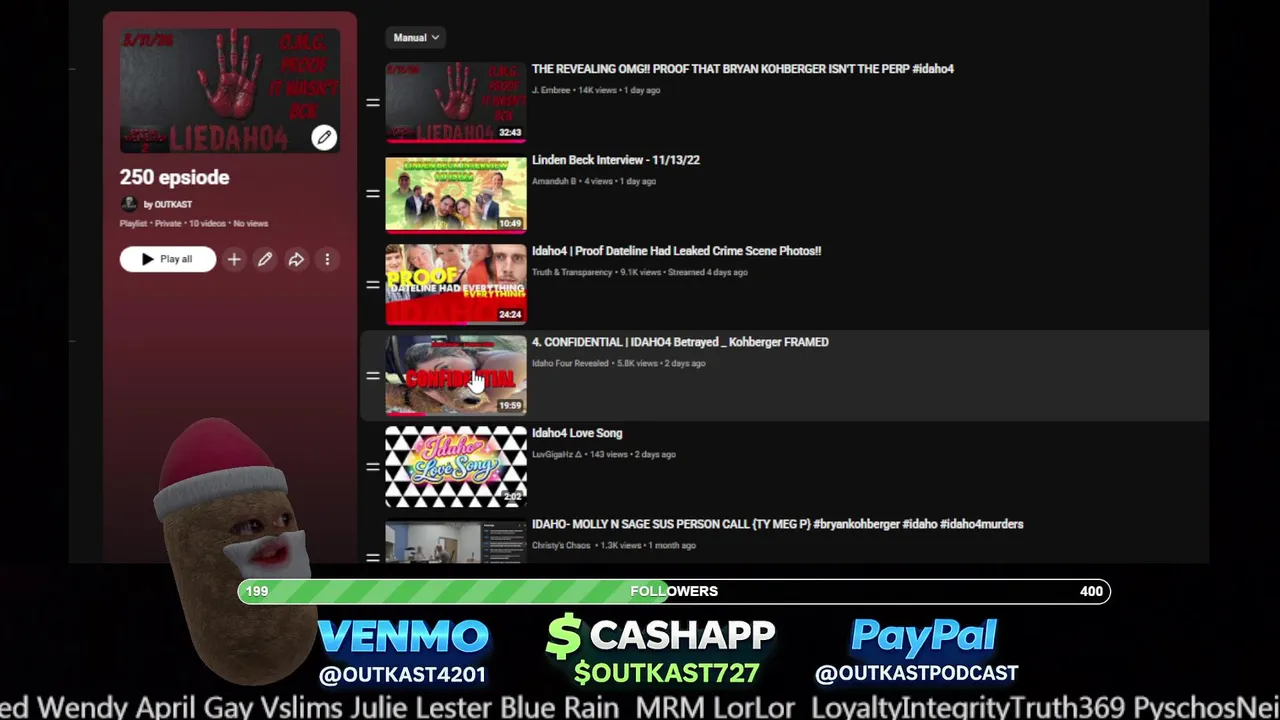Open title '4. CONFIDENTIAL | IDAHO4 Betrayed'

(680, 342)
